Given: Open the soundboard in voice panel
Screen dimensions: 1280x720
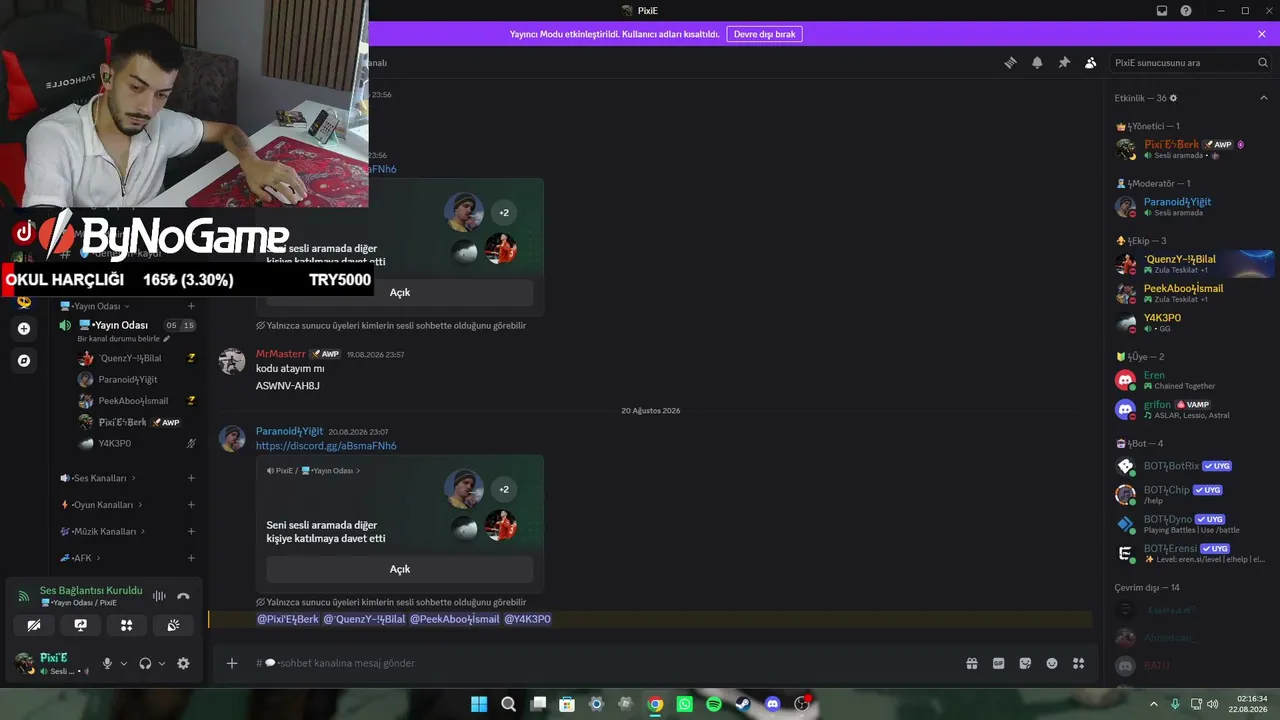Looking at the screenshot, I should pos(173,625).
